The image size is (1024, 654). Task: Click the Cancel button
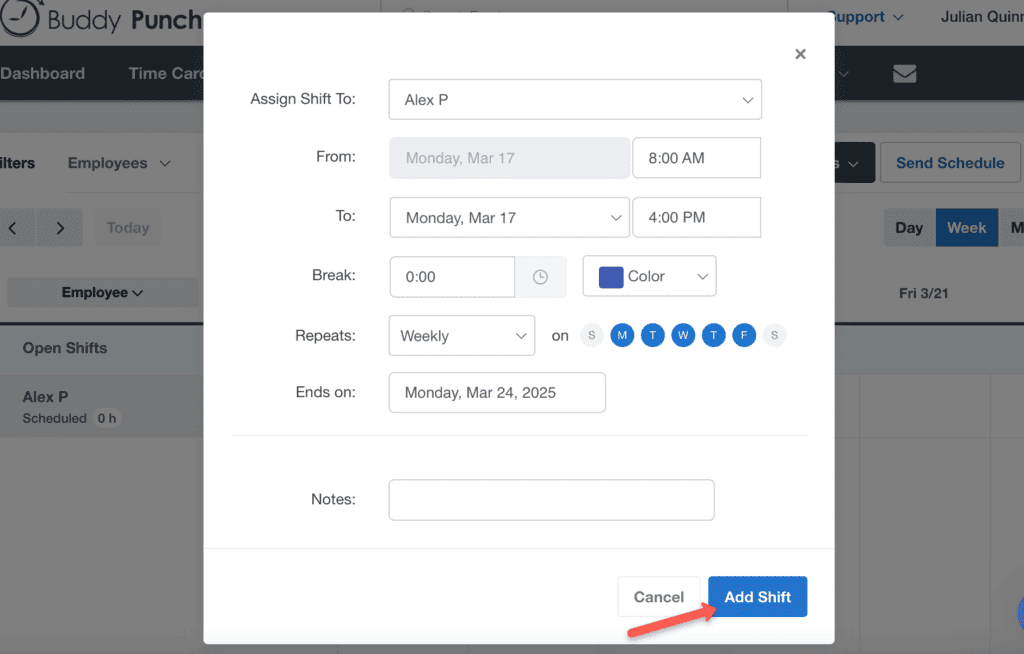pyautogui.click(x=658, y=597)
